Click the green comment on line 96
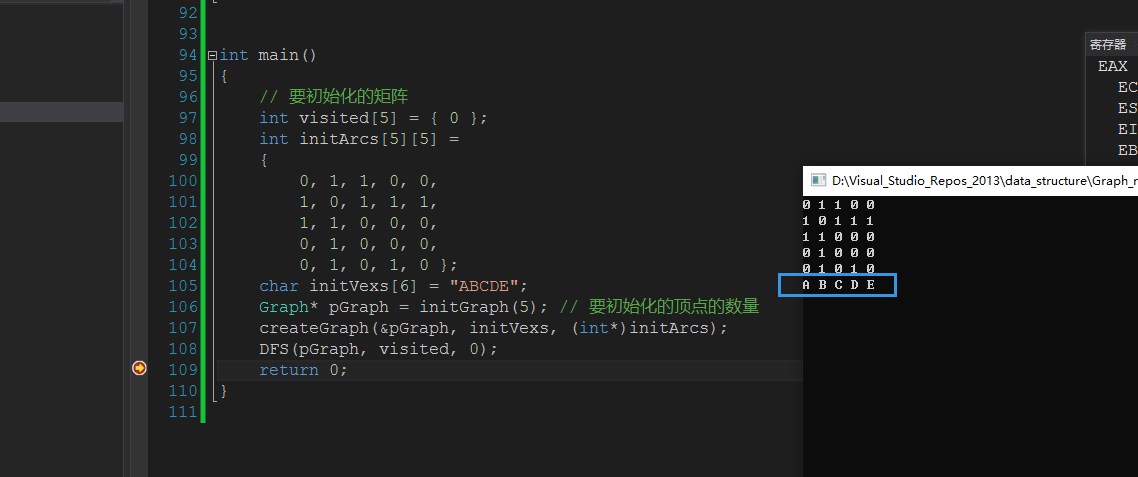This screenshot has height=477, width=1138. pyautogui.click(x=333, y=97)
